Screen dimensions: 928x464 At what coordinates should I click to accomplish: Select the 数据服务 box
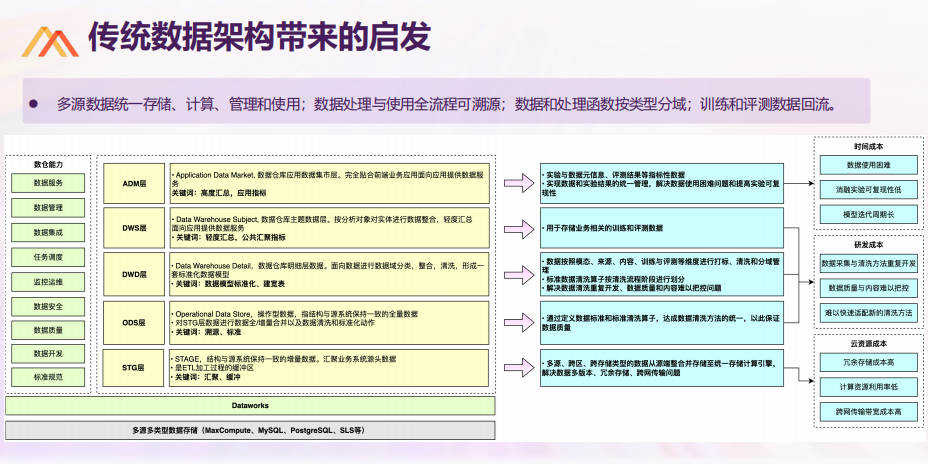(48, 183)
